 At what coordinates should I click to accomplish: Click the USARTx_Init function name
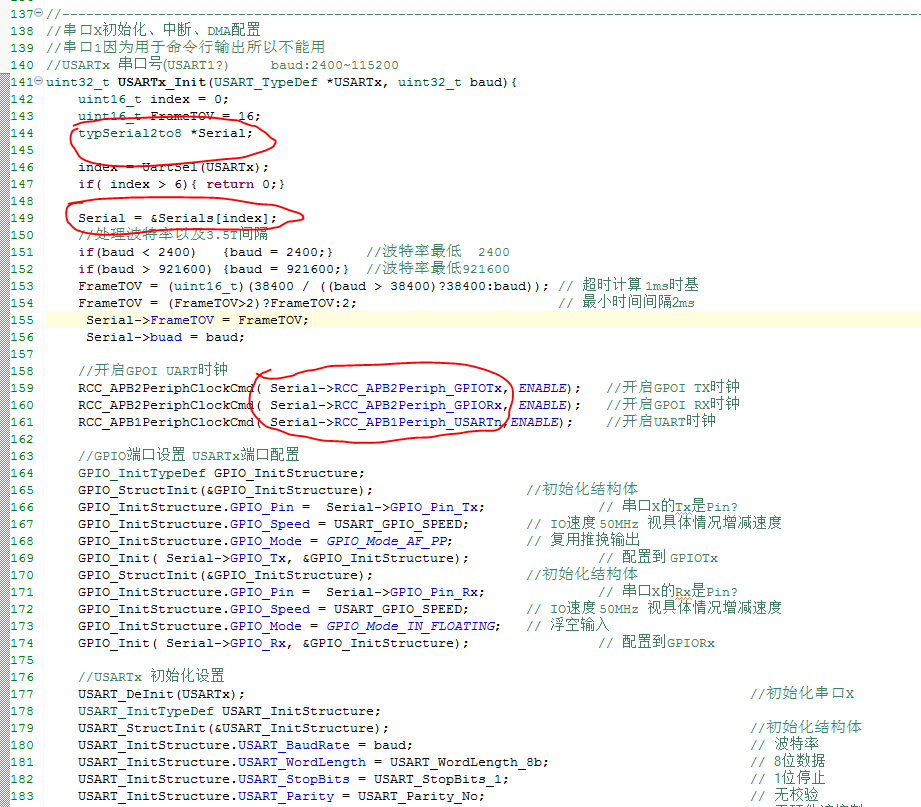point(163,82)
